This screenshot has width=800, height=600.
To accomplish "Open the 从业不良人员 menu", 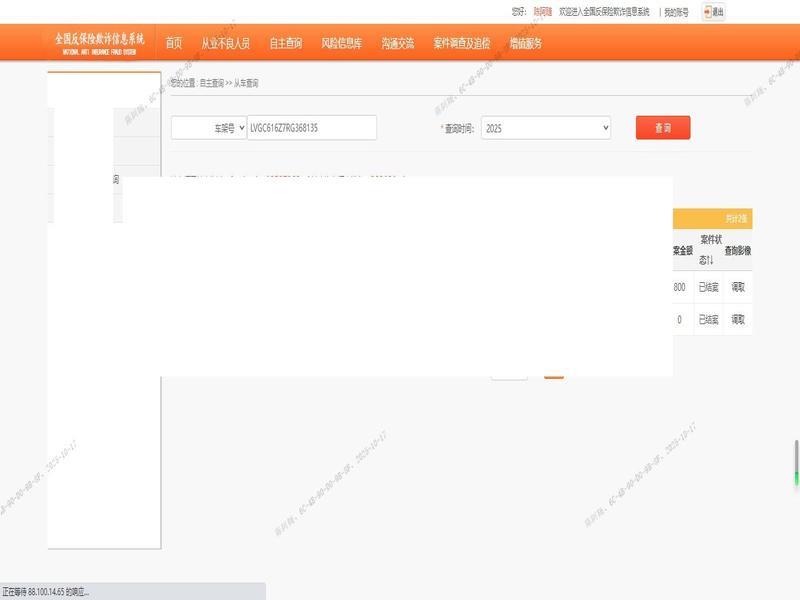I will 225,43.
